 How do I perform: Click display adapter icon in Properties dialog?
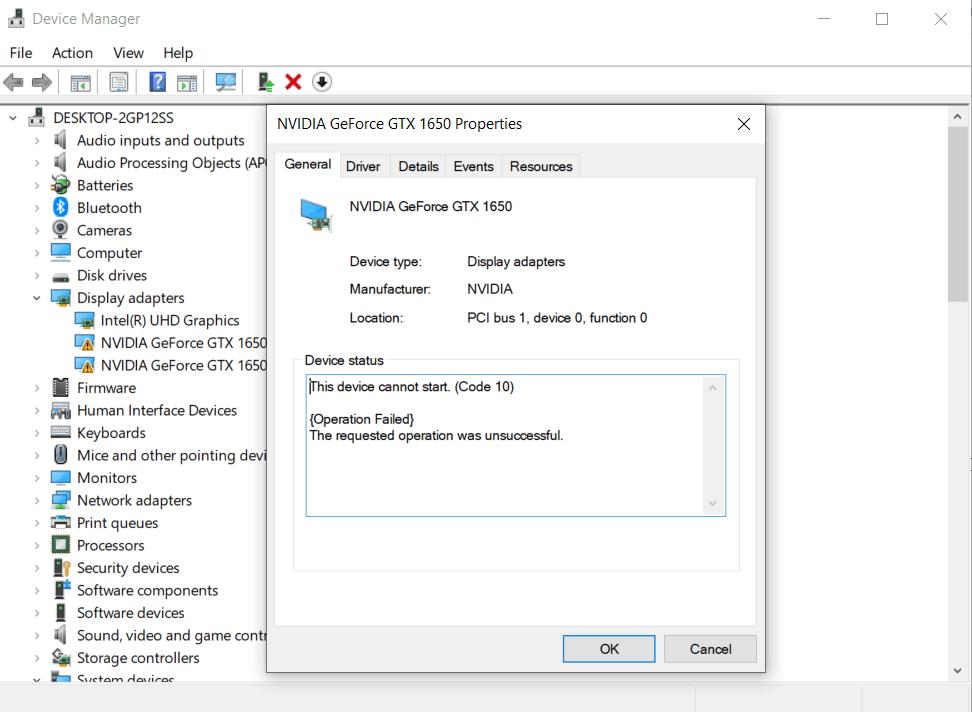[316, 215]
